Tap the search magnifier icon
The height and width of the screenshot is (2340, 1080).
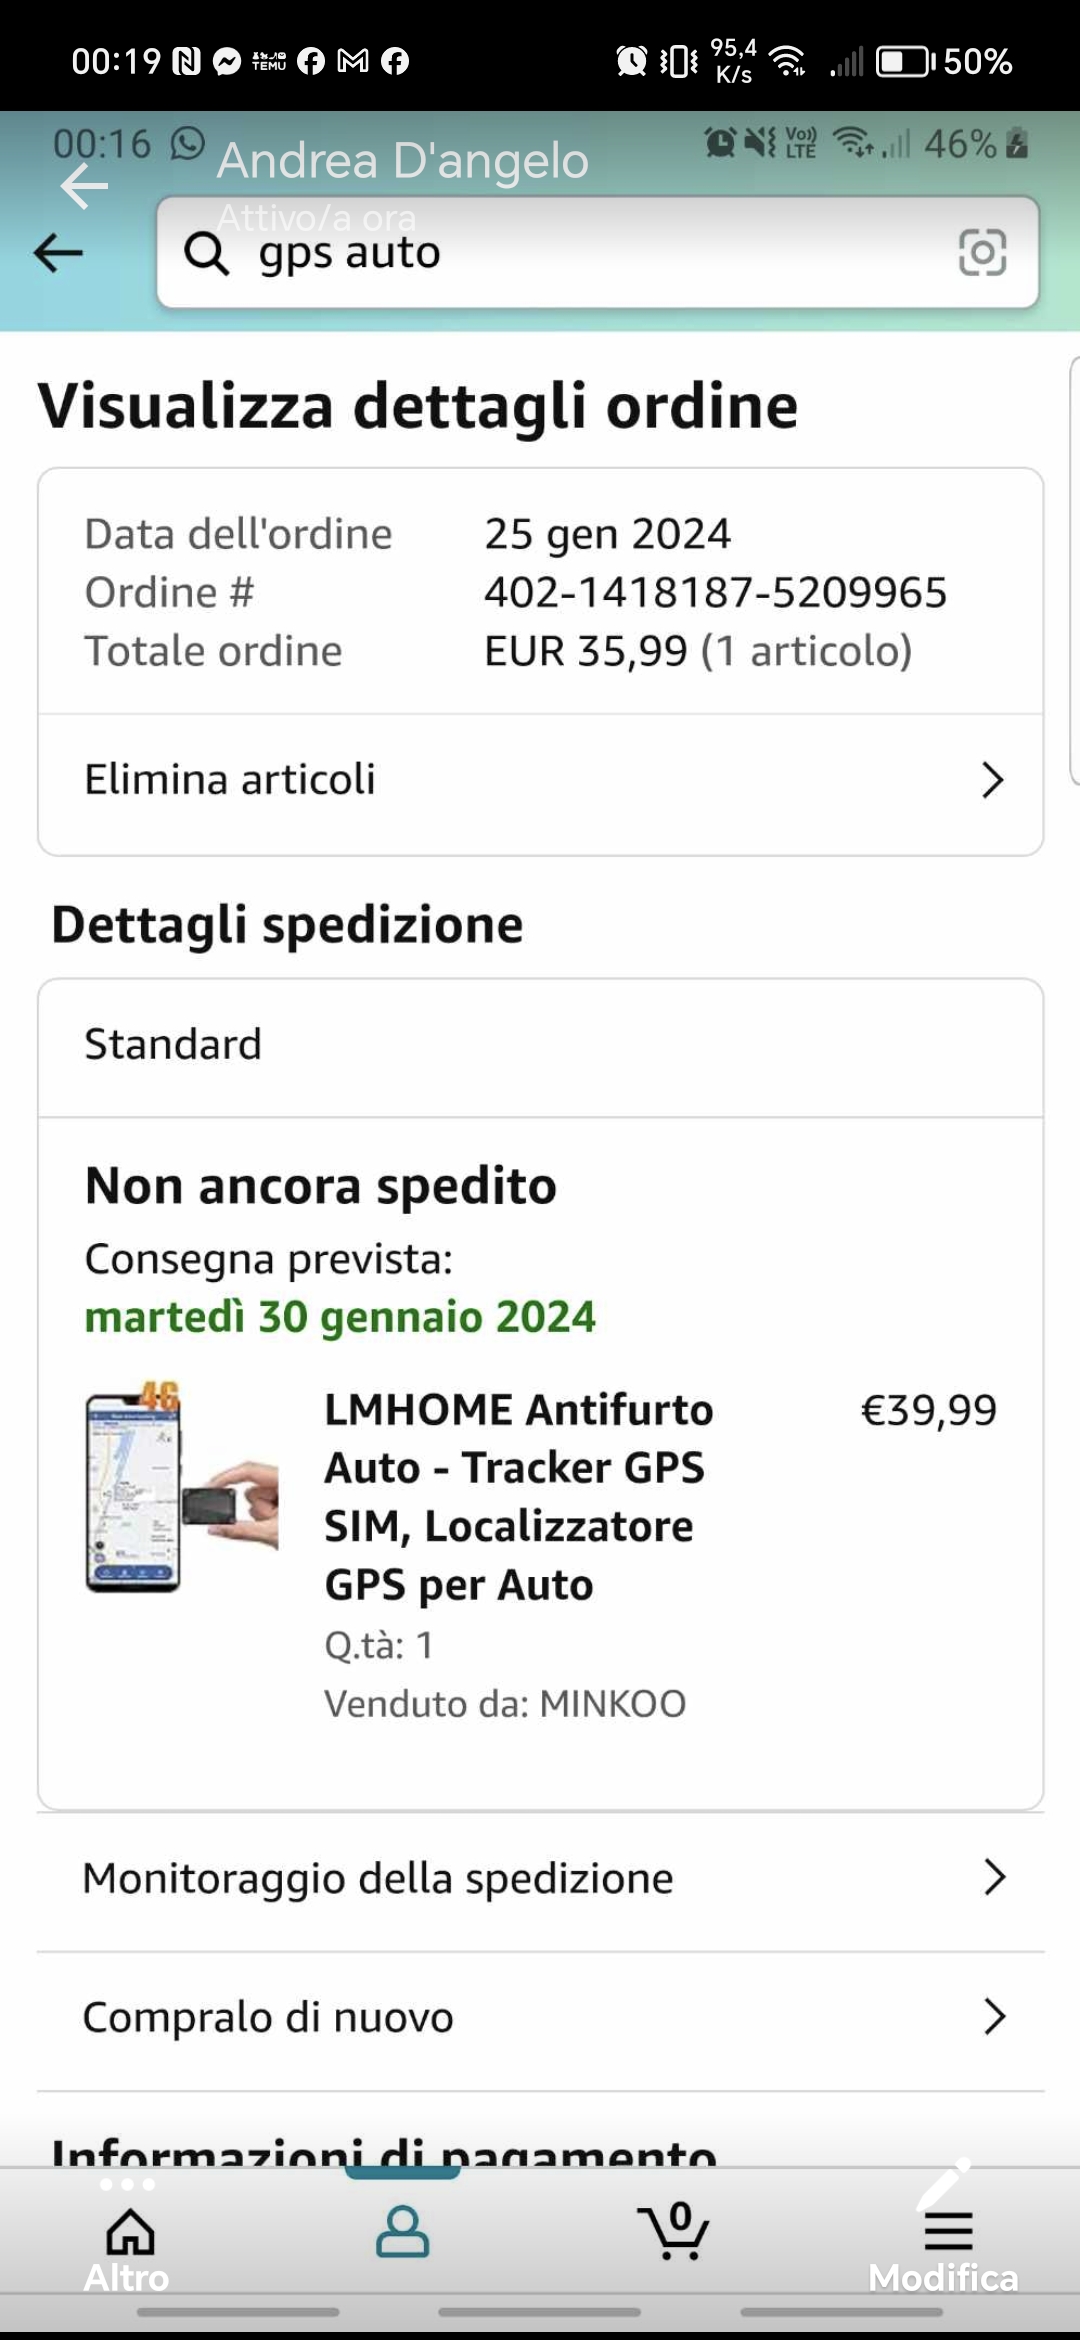pos(207,253)
